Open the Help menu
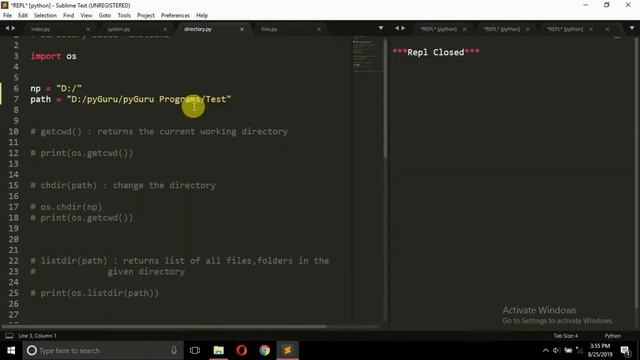Viewport: 640px width, 360px height. coord(202,16)
